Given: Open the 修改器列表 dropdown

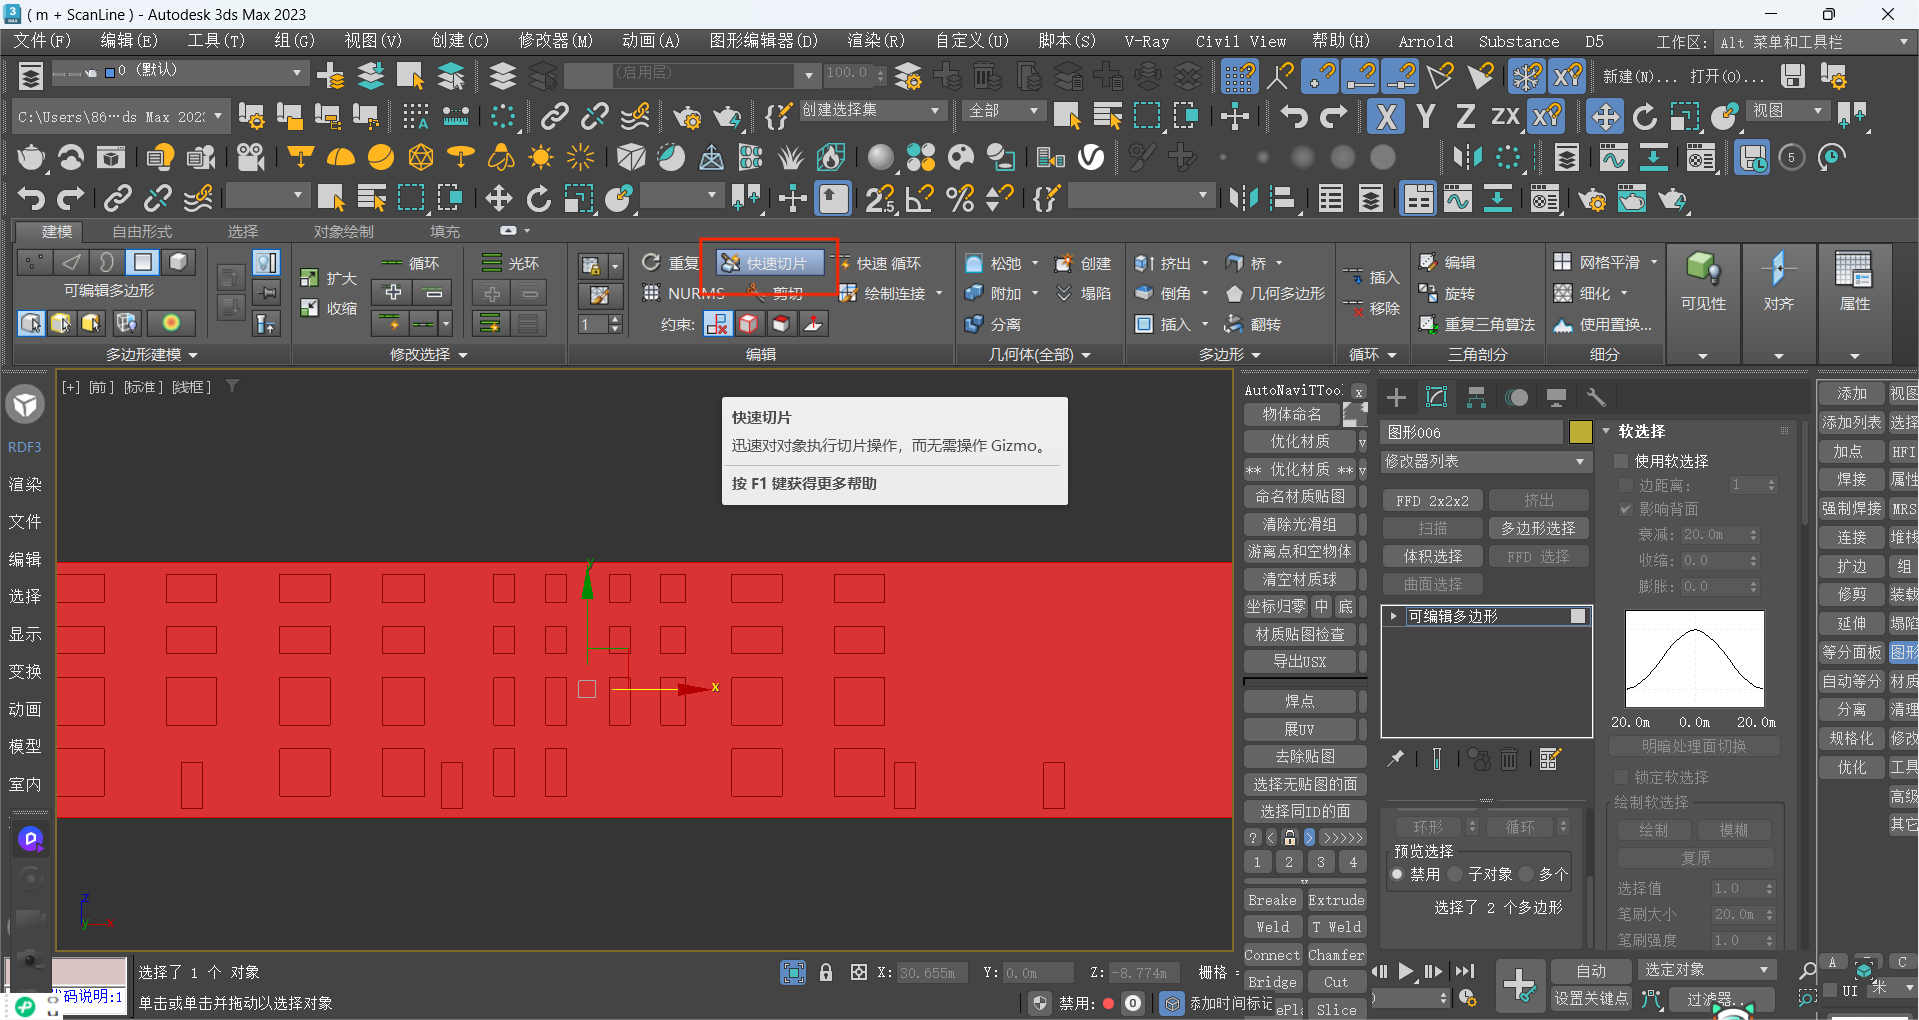Looking at the screenshot, I should (1485, 462).
